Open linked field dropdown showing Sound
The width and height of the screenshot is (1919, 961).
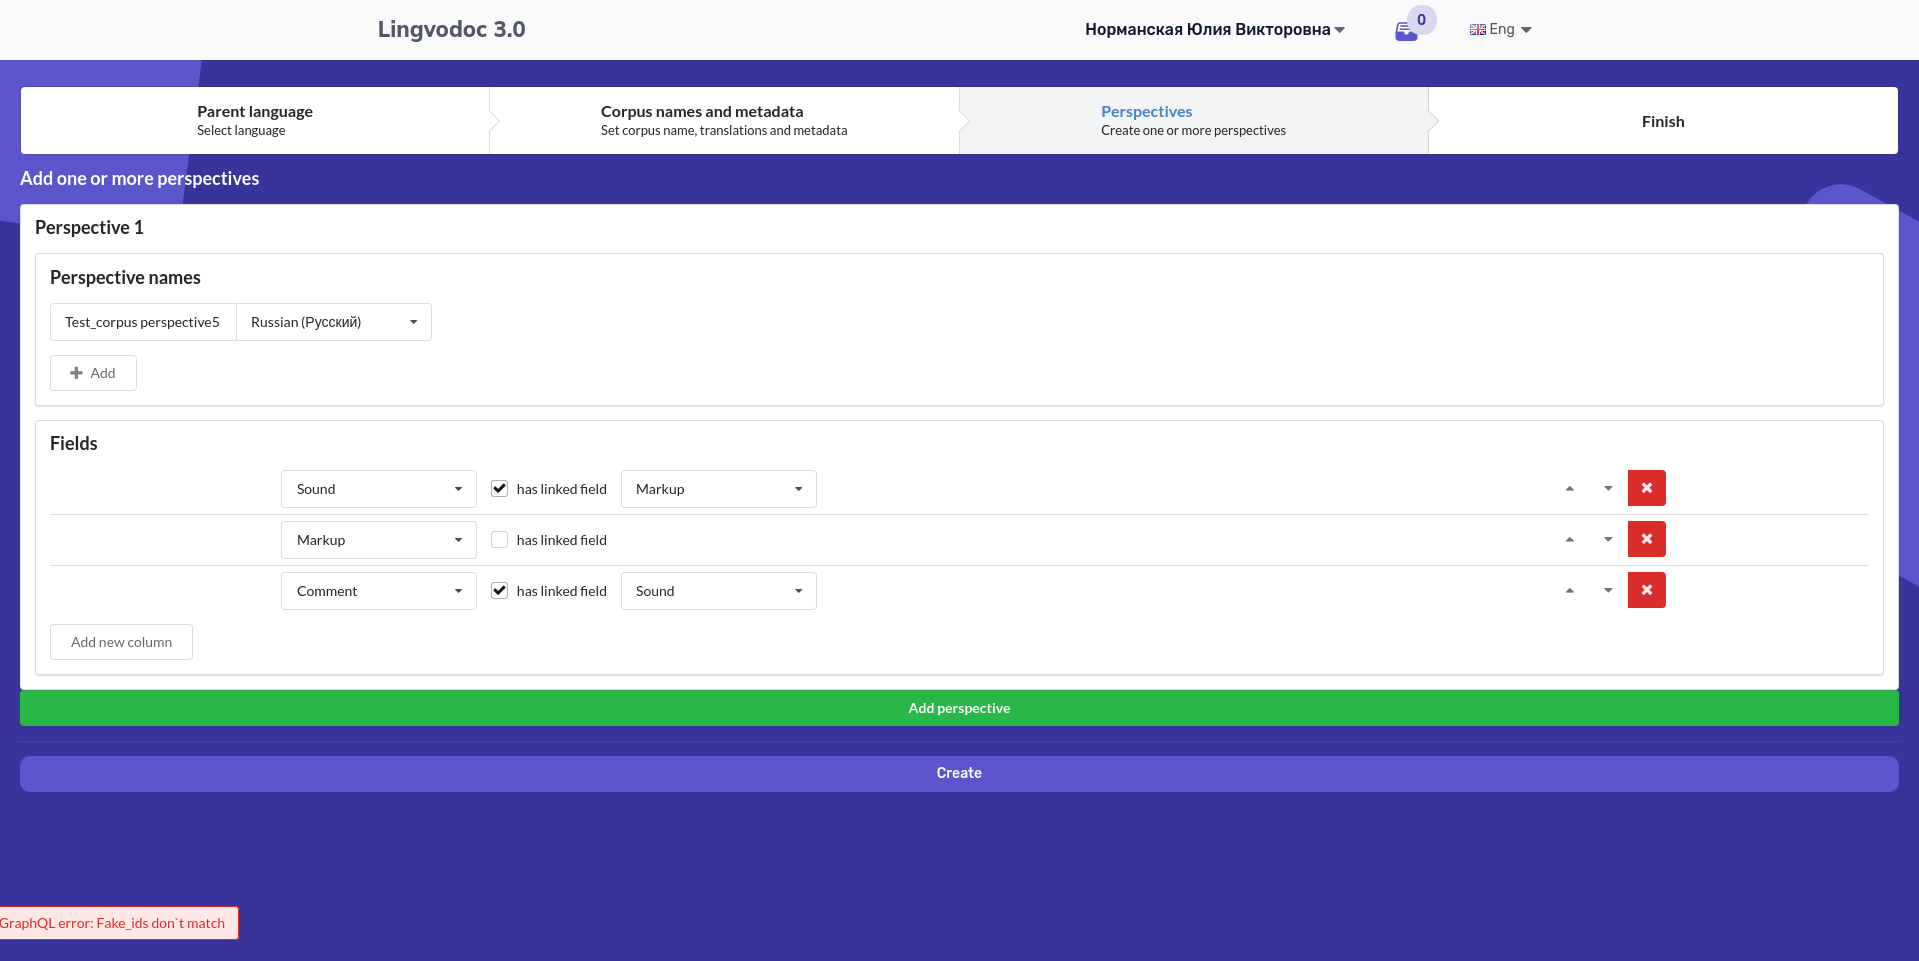click(719, 591)
